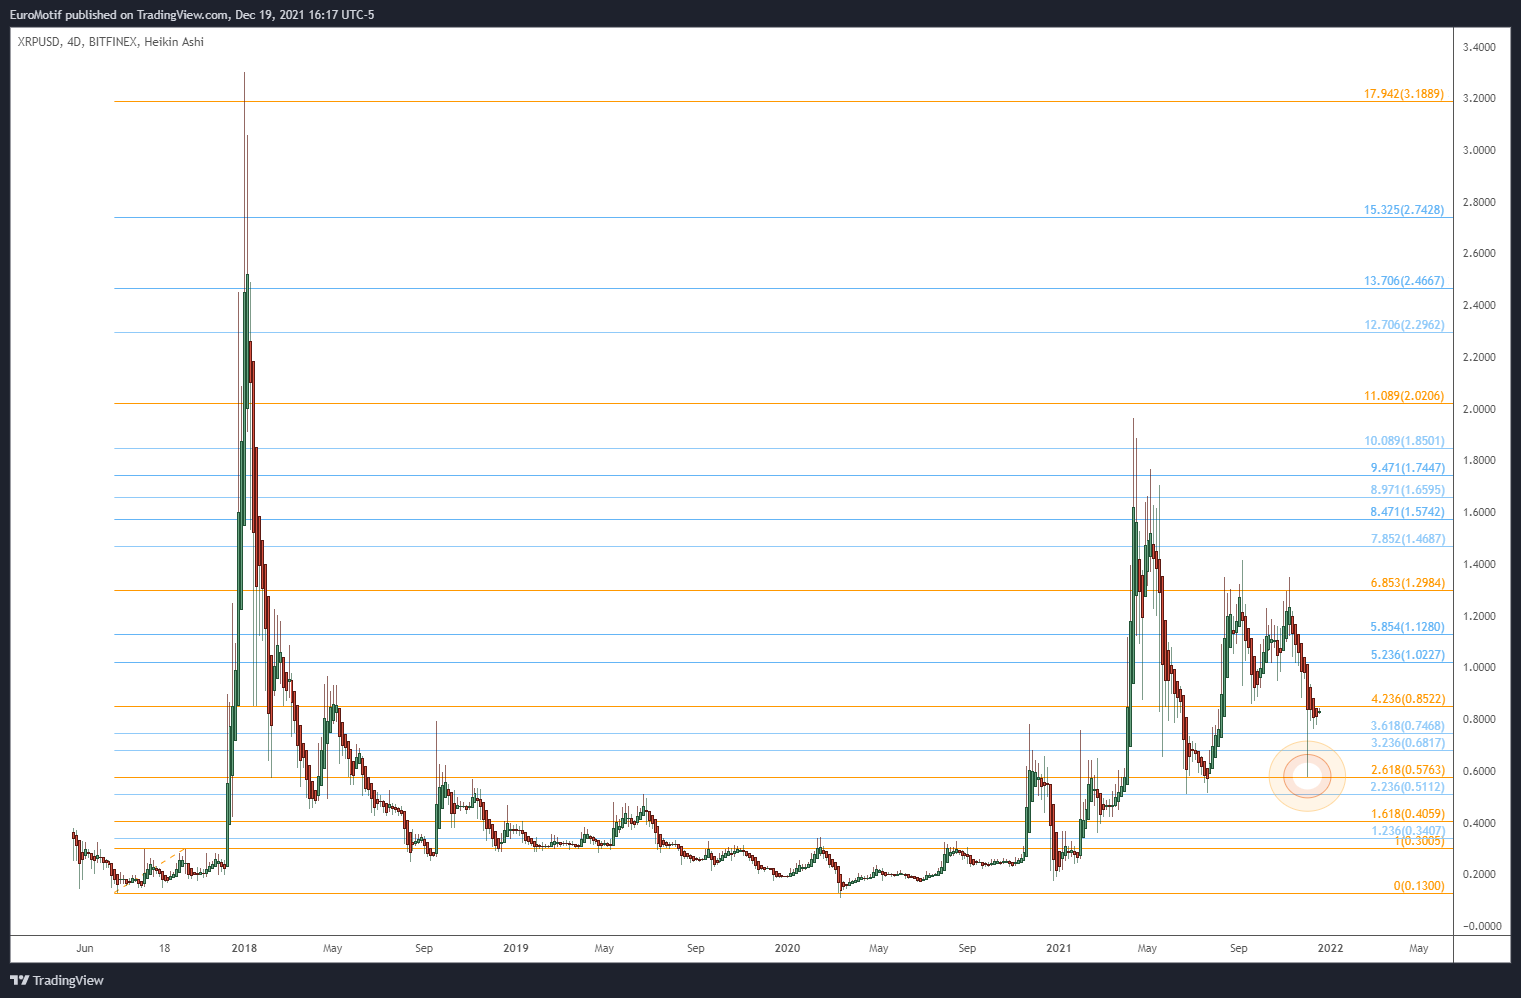Click the 0.6000 price scale value
The image size is (1521, 998).
click(x=1479, y=771)
